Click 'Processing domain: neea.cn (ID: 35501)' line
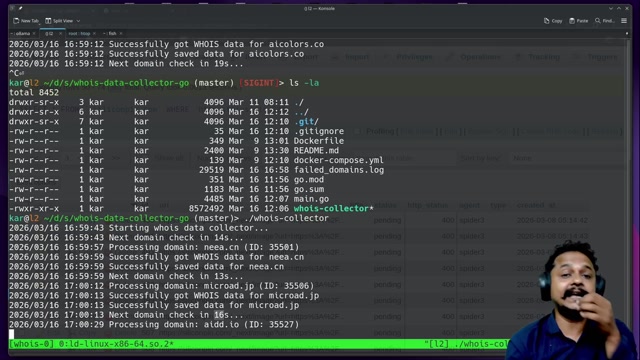 (154, 247)
